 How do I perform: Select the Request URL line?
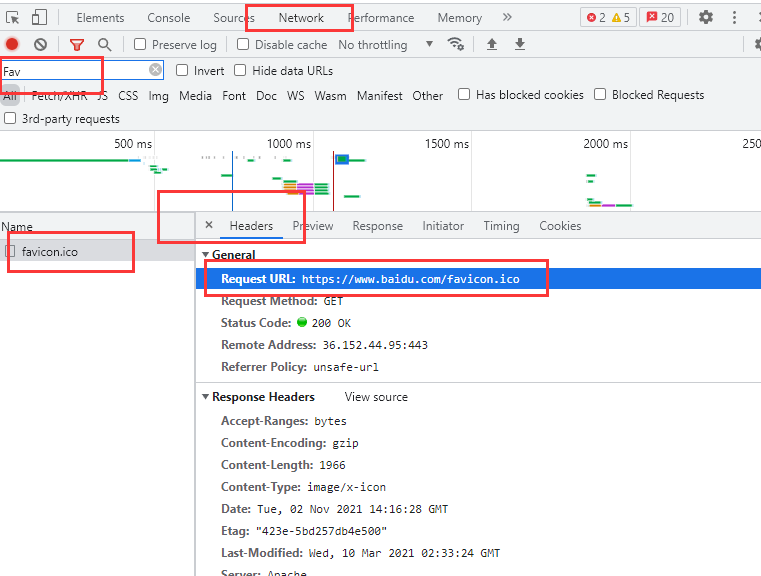(478, 279)
